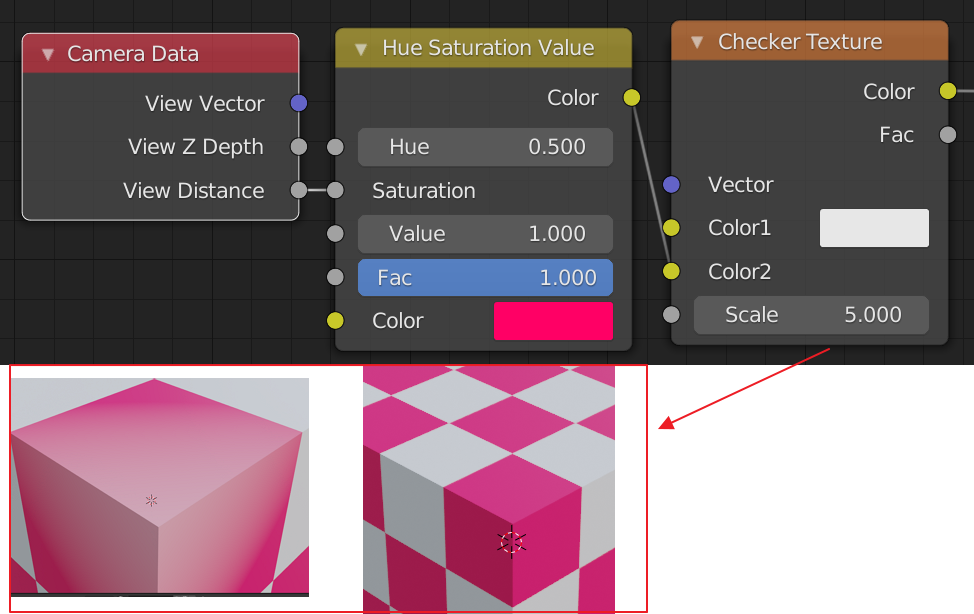Collapse the Hue Saturation Value node
974x614 pixels.
pyautogui.click(x=361, y=48)
